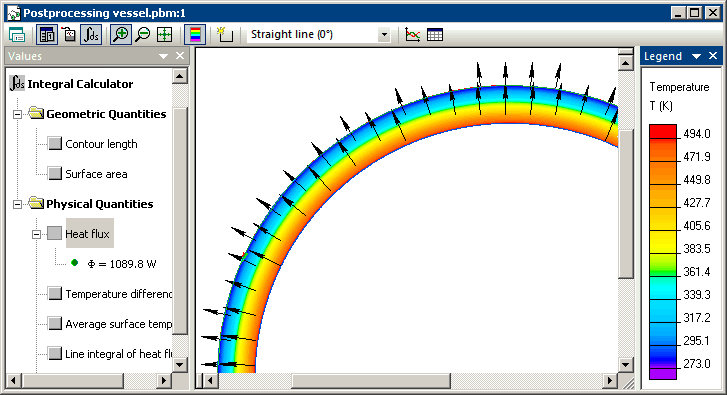Collapse the Heat flux result node
The width and height of the screenshot is (727, 395).
[x=36, y=234]
